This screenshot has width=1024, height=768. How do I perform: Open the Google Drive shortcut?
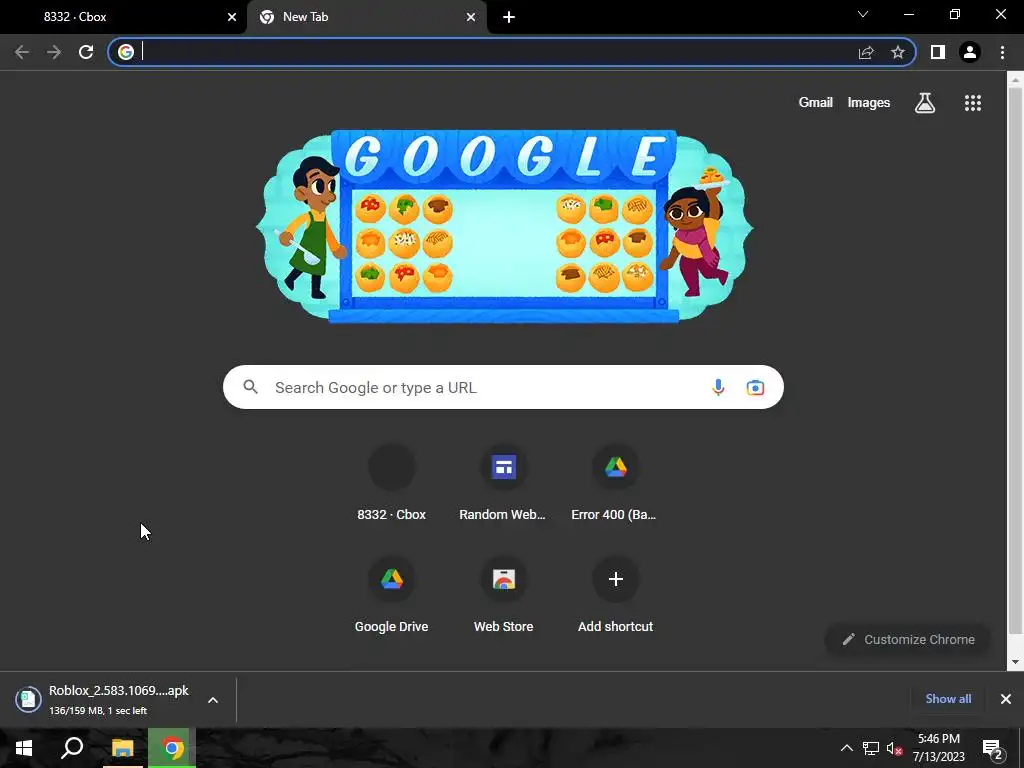point(391,595)
